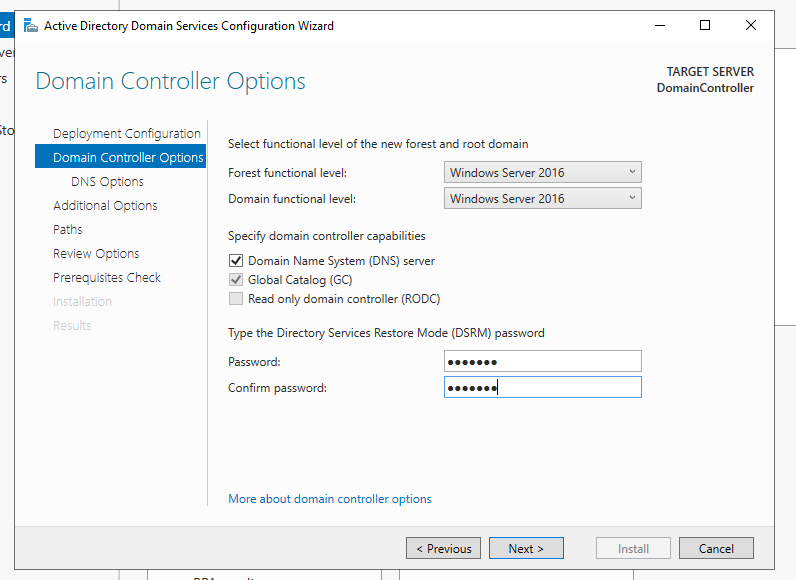
Task: Maximize the configuration wizard window
Action: point(705,25)
